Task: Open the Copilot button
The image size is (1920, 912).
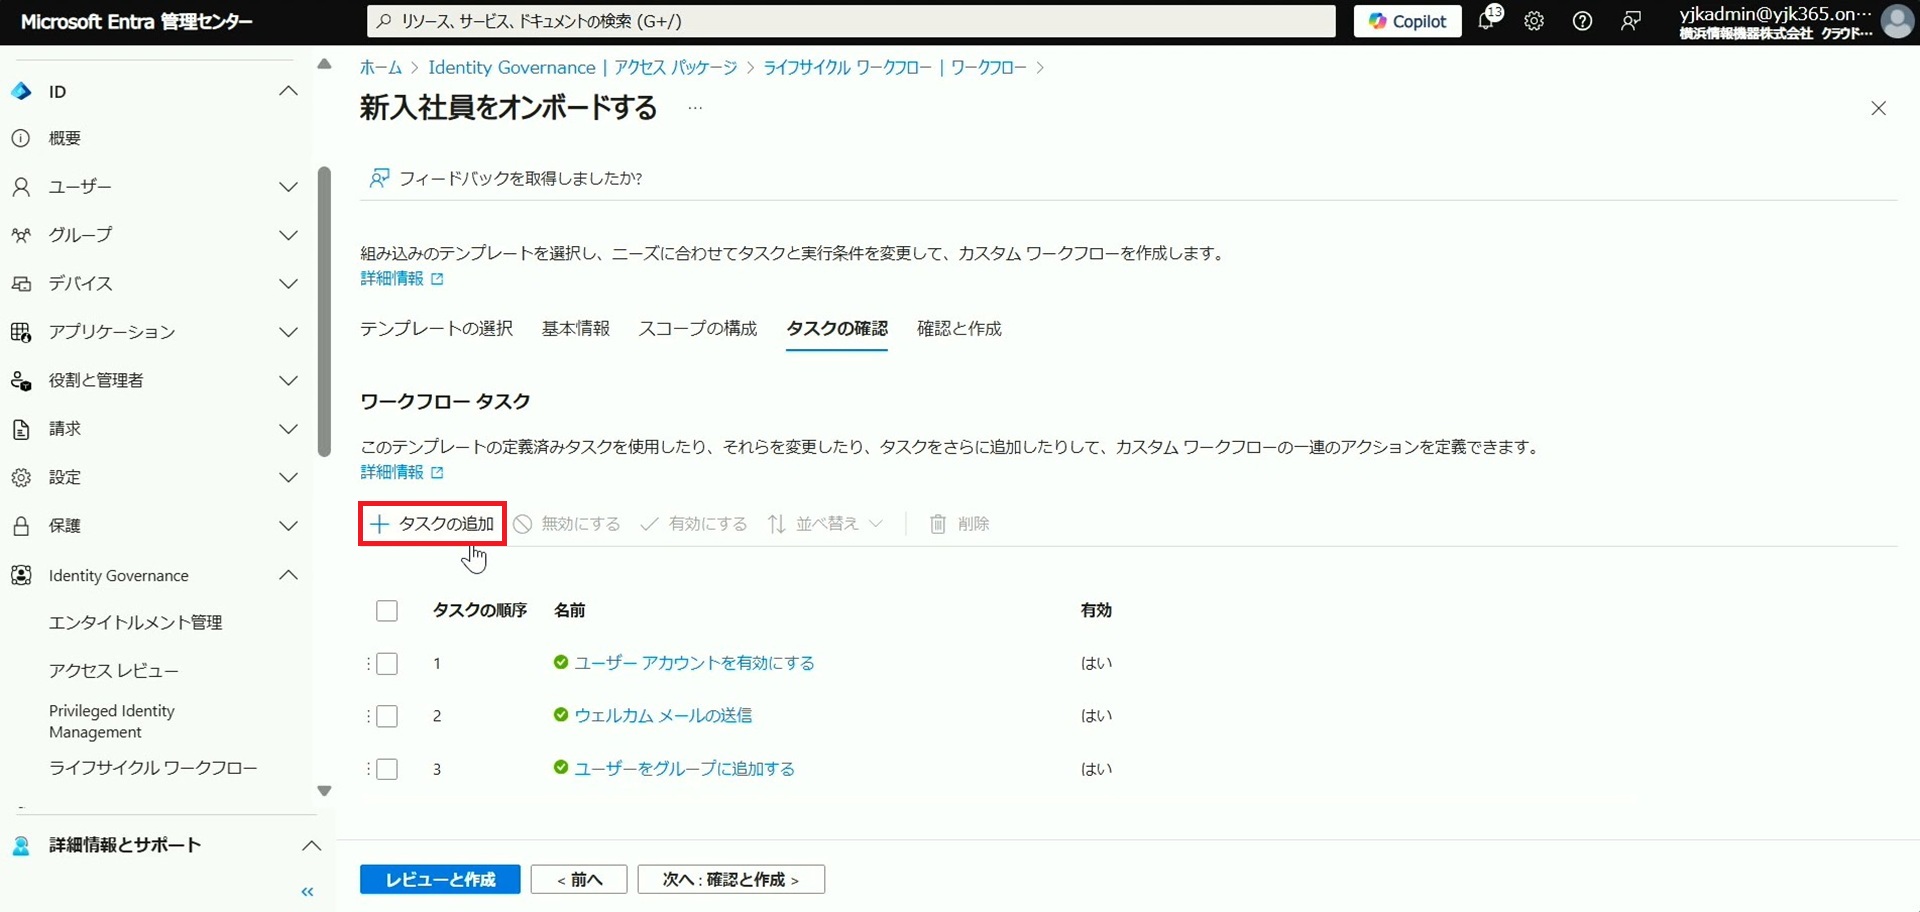Action: tap(1407, 21)
